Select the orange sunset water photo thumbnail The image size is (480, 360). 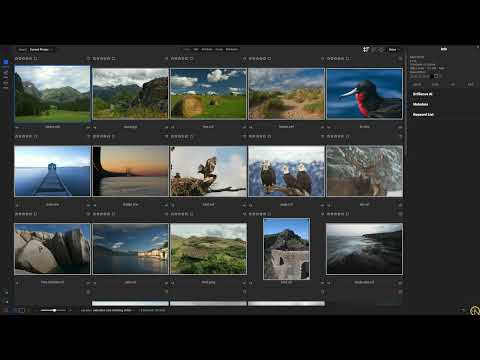130,171
